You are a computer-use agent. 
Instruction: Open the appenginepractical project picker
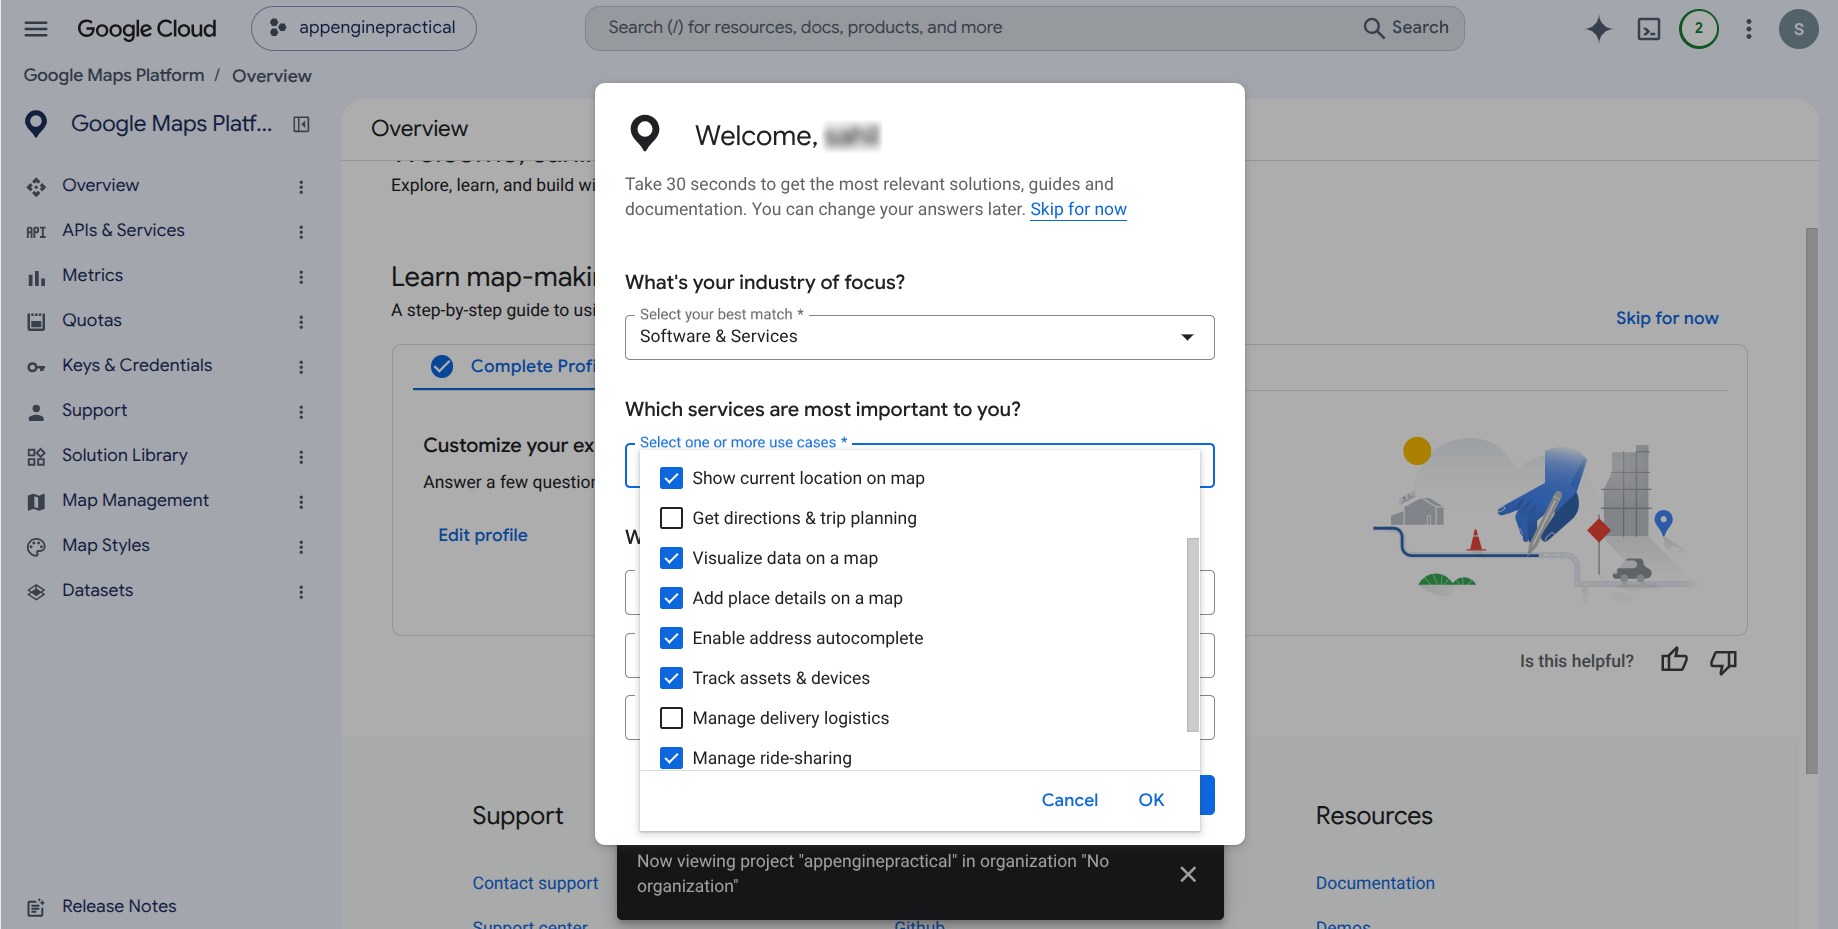coord(364,28)
